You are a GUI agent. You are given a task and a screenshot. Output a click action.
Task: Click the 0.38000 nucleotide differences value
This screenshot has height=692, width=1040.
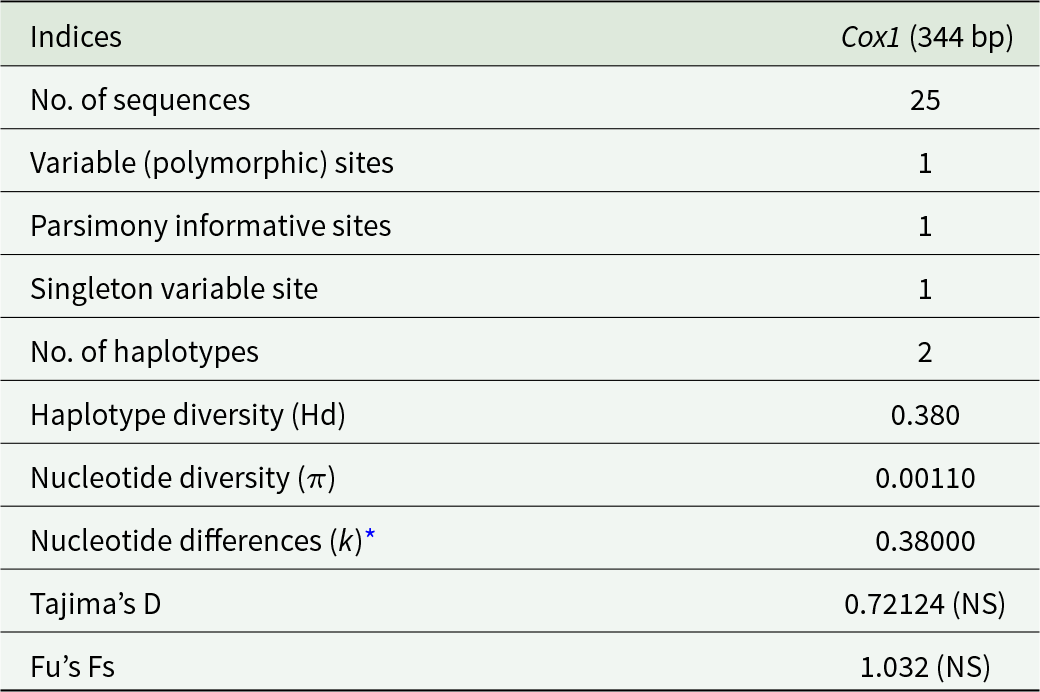point(925,541)
